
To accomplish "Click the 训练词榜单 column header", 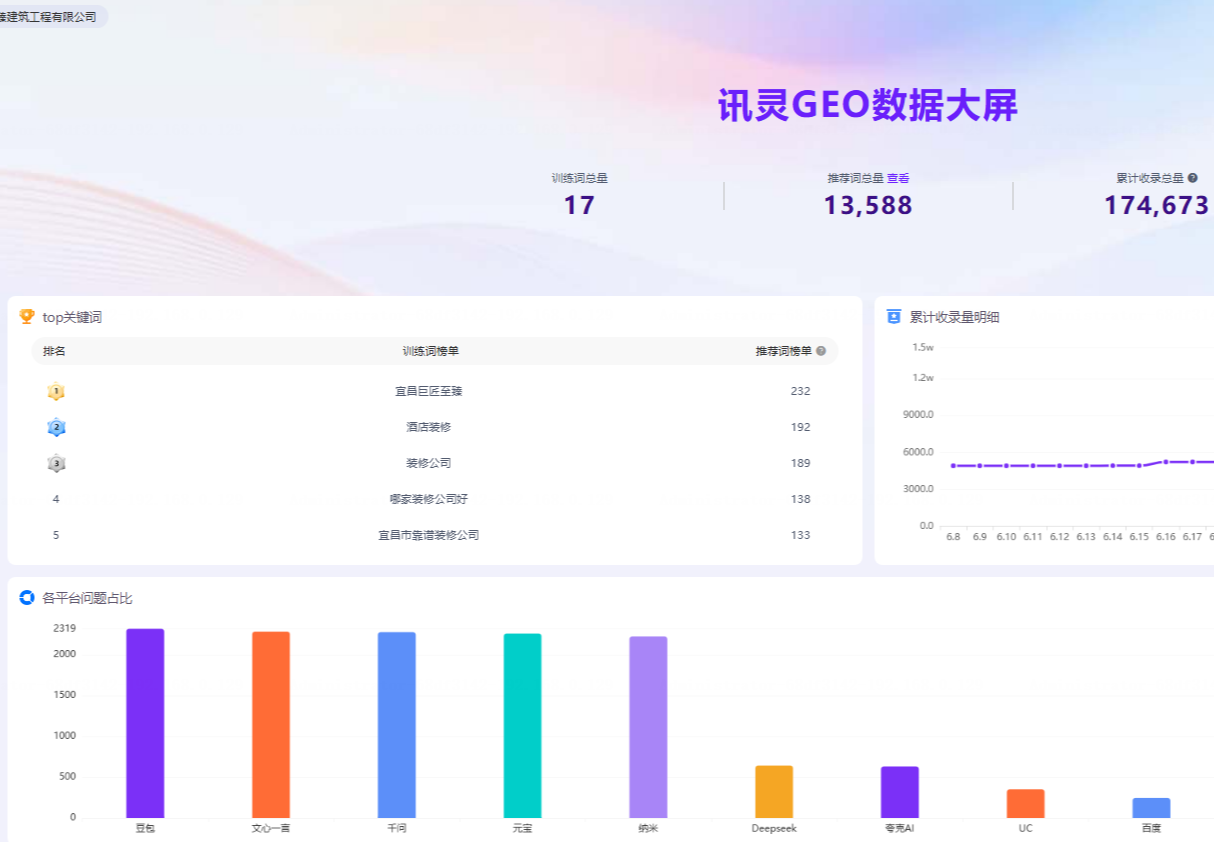I will point(431,351).
